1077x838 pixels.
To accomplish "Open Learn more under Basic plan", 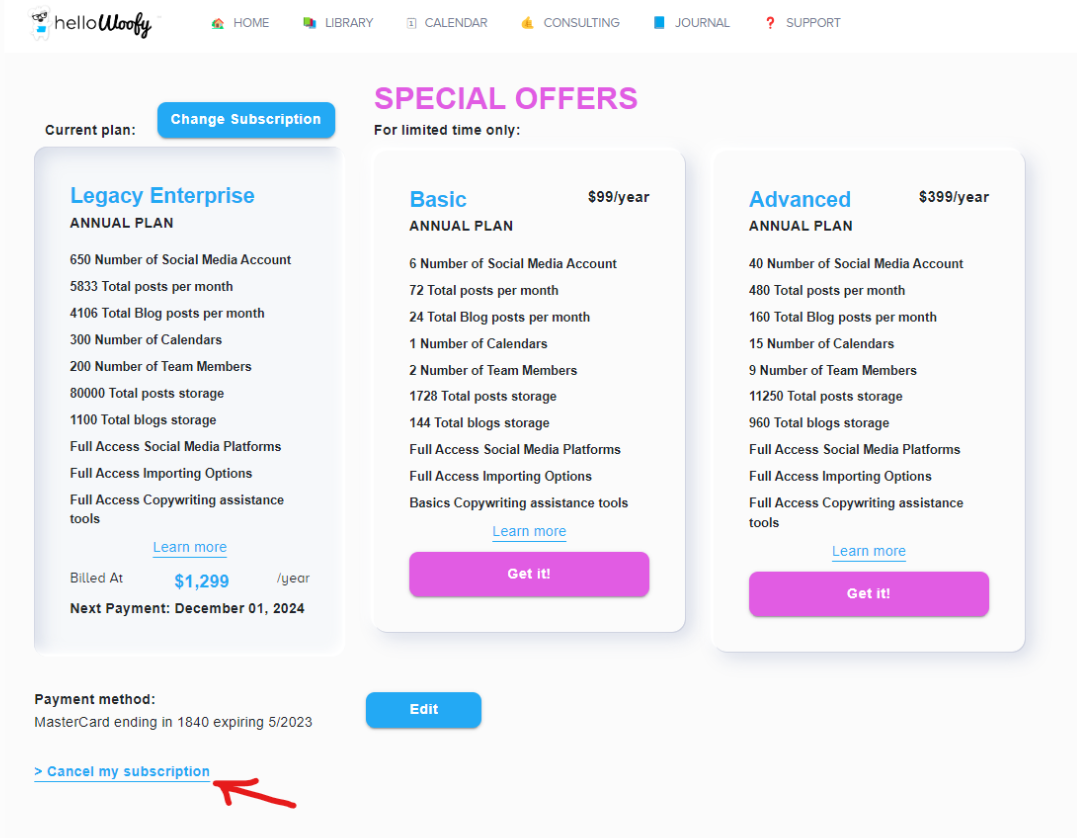I will pyautogui.click(x=529, y=531).
